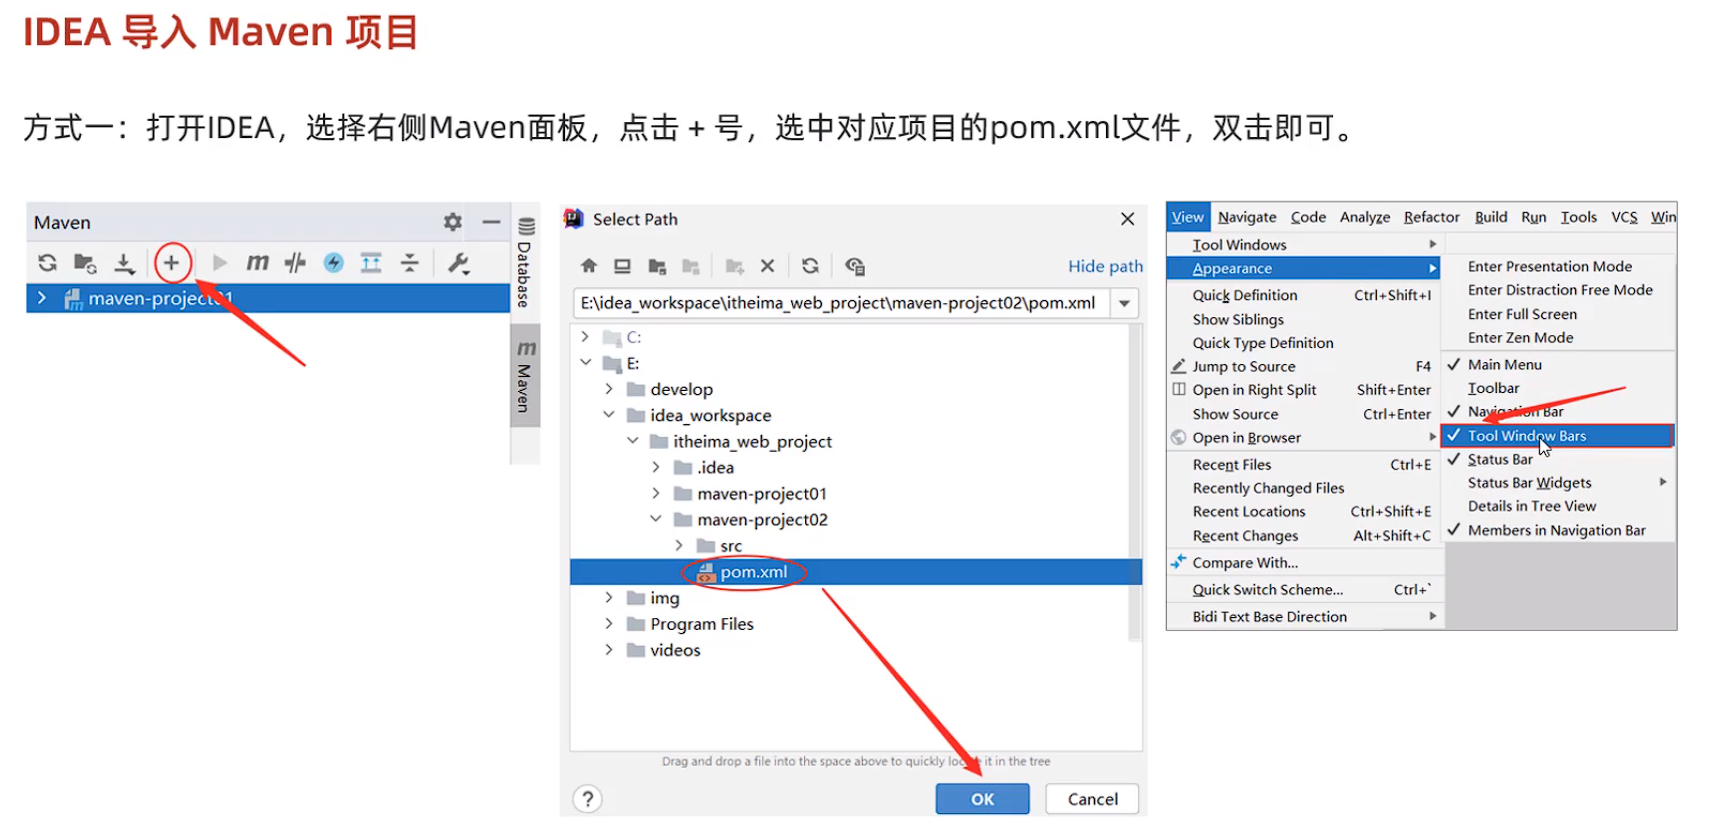Expand the .idea folder

click(x=656, y=467)
